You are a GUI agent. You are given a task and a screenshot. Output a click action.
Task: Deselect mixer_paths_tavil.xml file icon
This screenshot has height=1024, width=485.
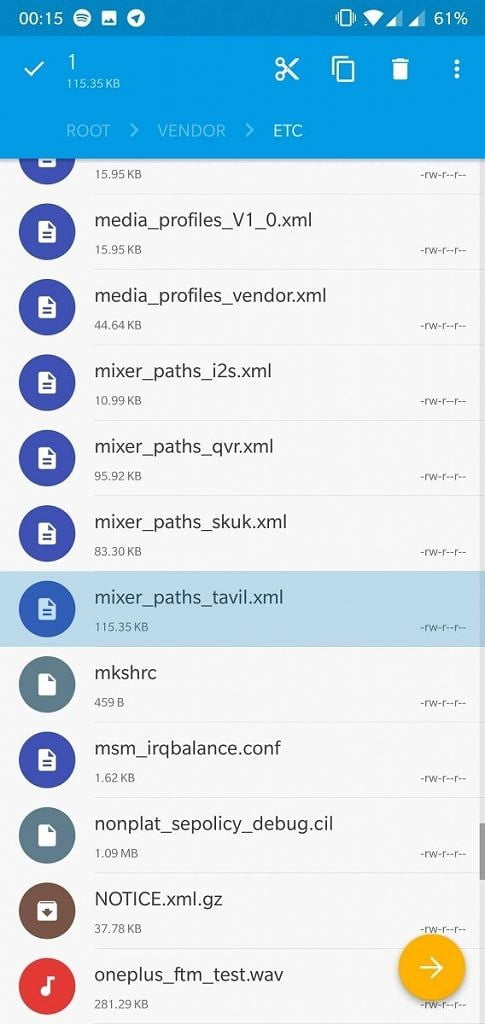46,609
